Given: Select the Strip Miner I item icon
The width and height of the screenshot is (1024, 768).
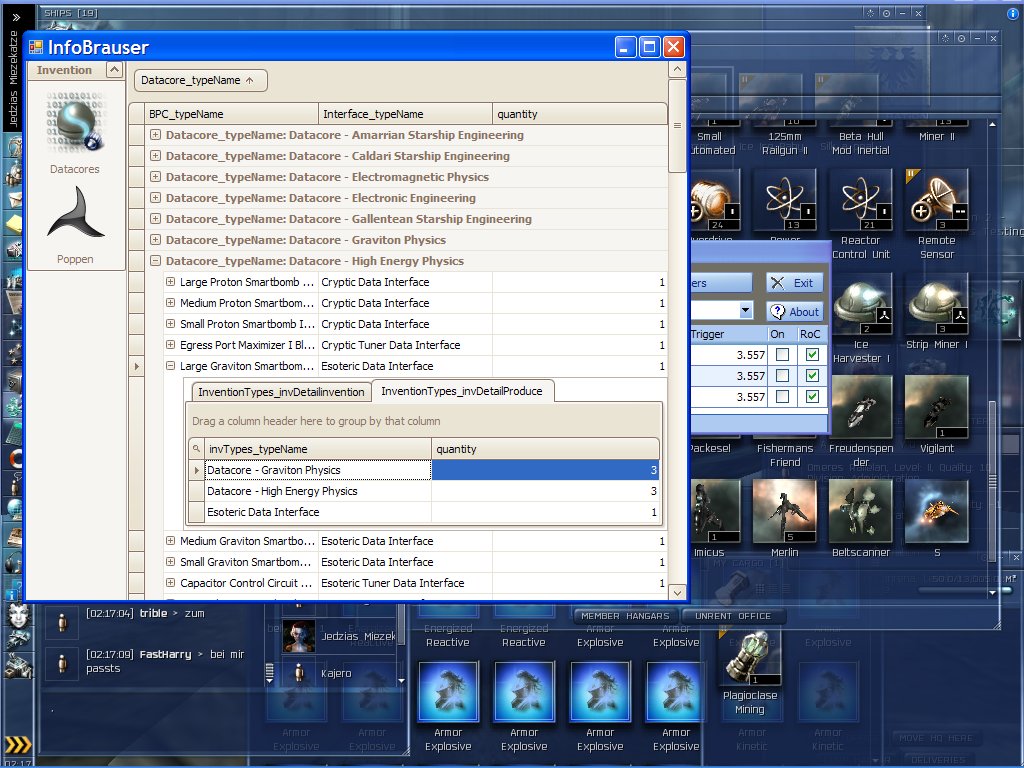Looking at the screenshot, I should [x=936, y=304].
